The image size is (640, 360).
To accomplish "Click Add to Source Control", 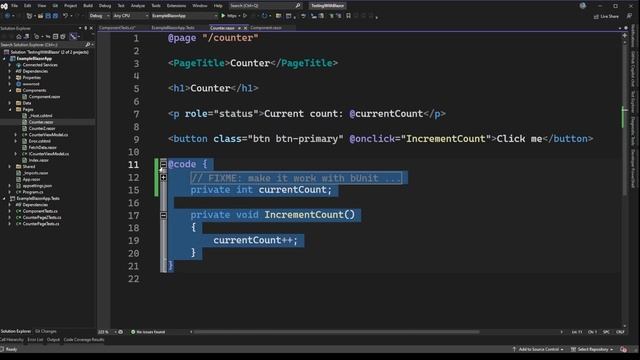I will (x=538, y=349).
